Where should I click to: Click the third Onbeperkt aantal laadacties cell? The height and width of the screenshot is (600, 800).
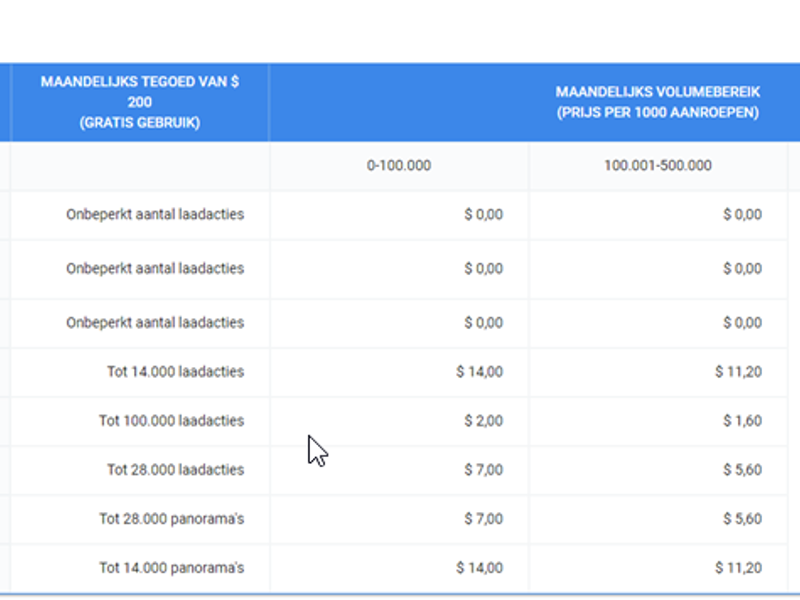[155, 322]
